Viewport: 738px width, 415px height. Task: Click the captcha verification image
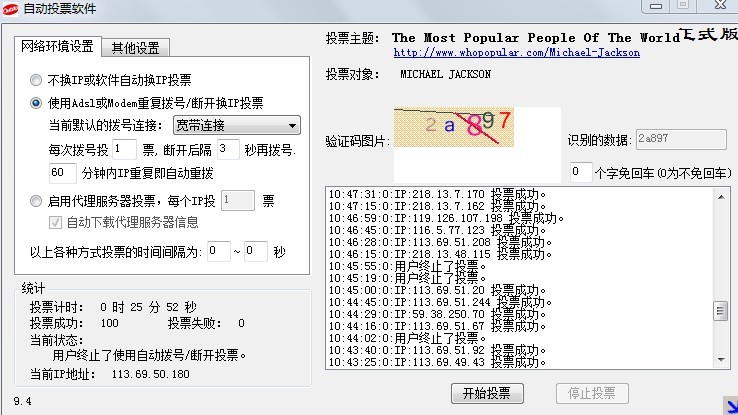tap(454, 126)
